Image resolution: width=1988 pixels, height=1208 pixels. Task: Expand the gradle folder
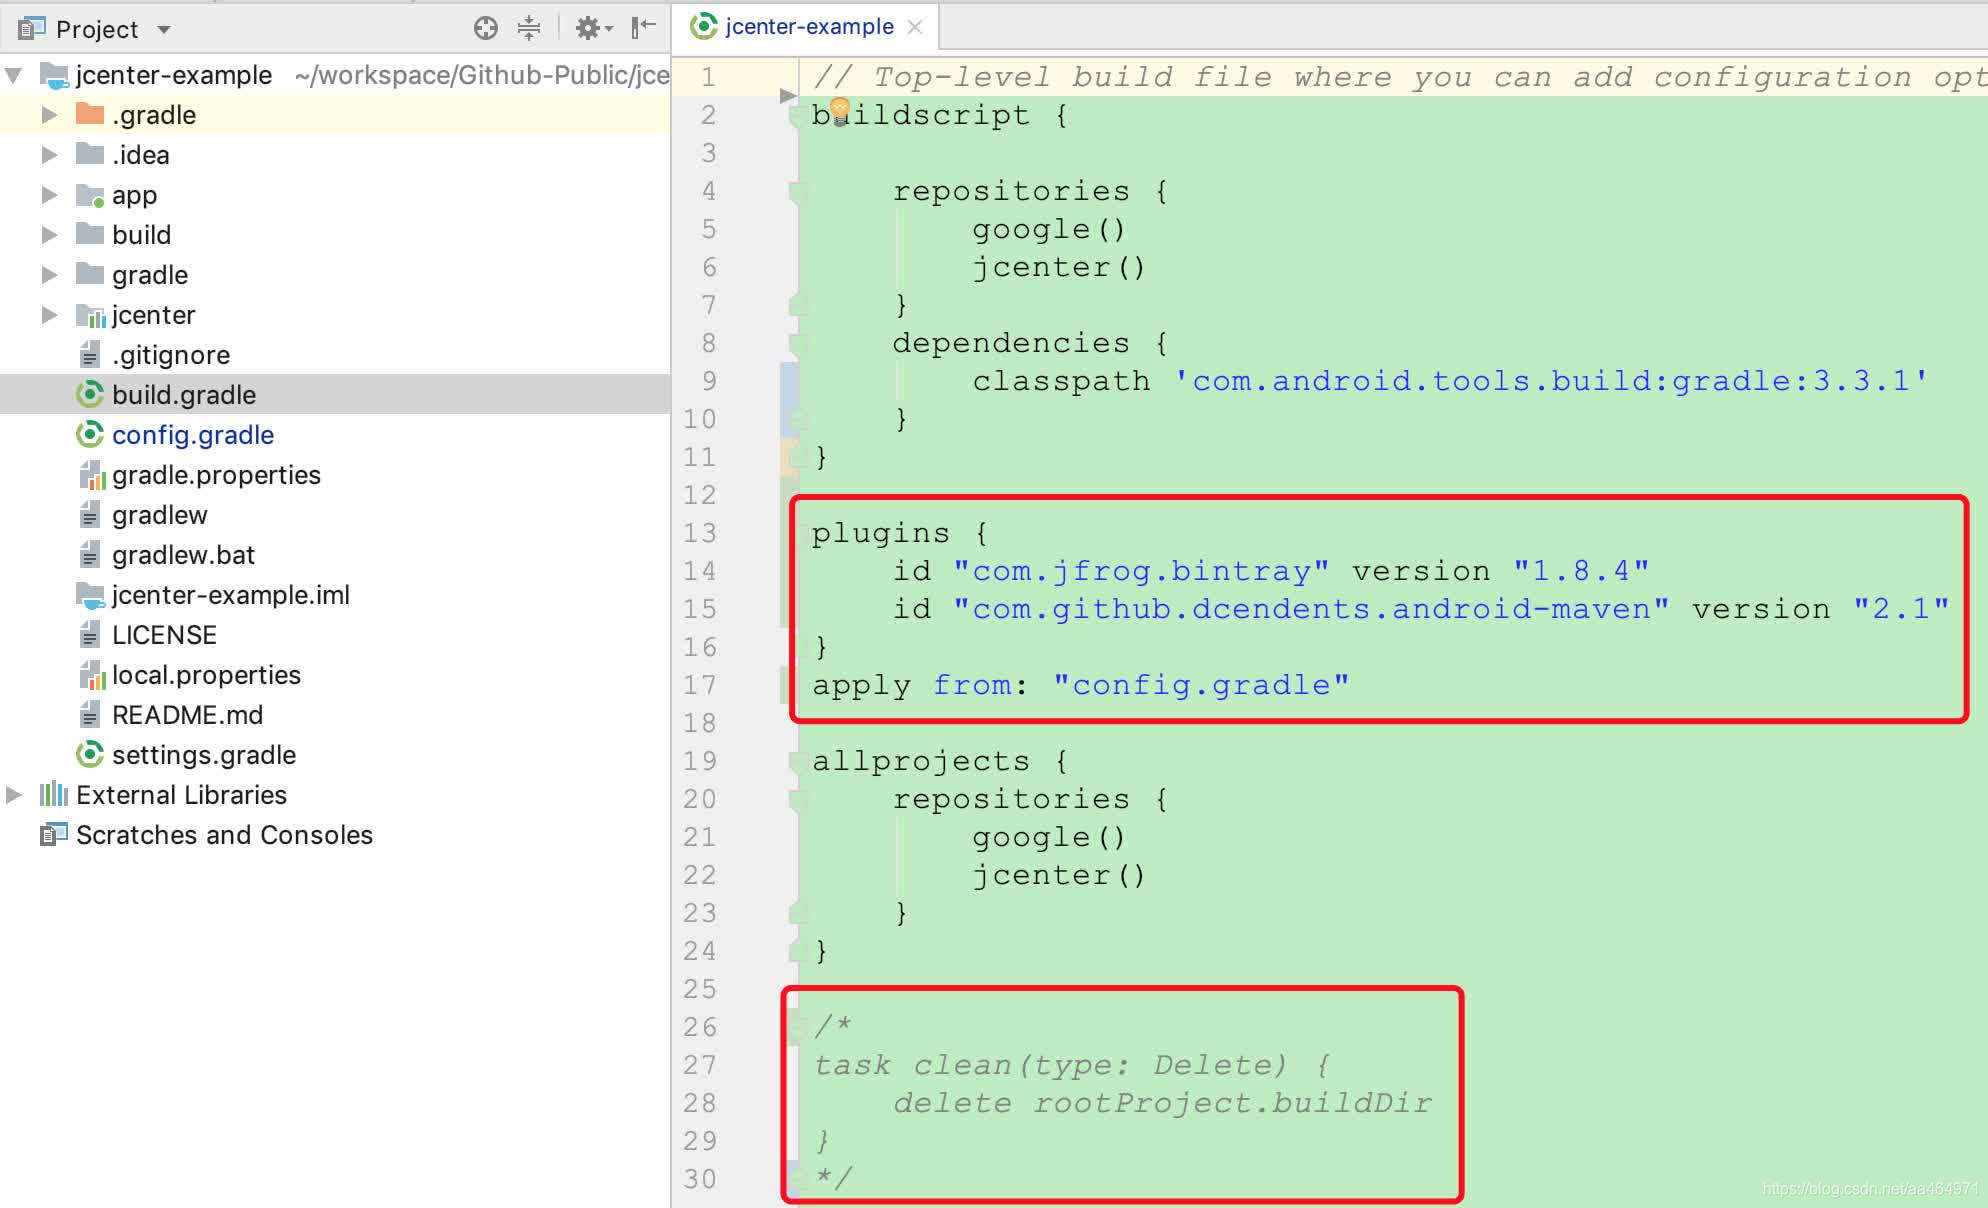click(49, 275)
